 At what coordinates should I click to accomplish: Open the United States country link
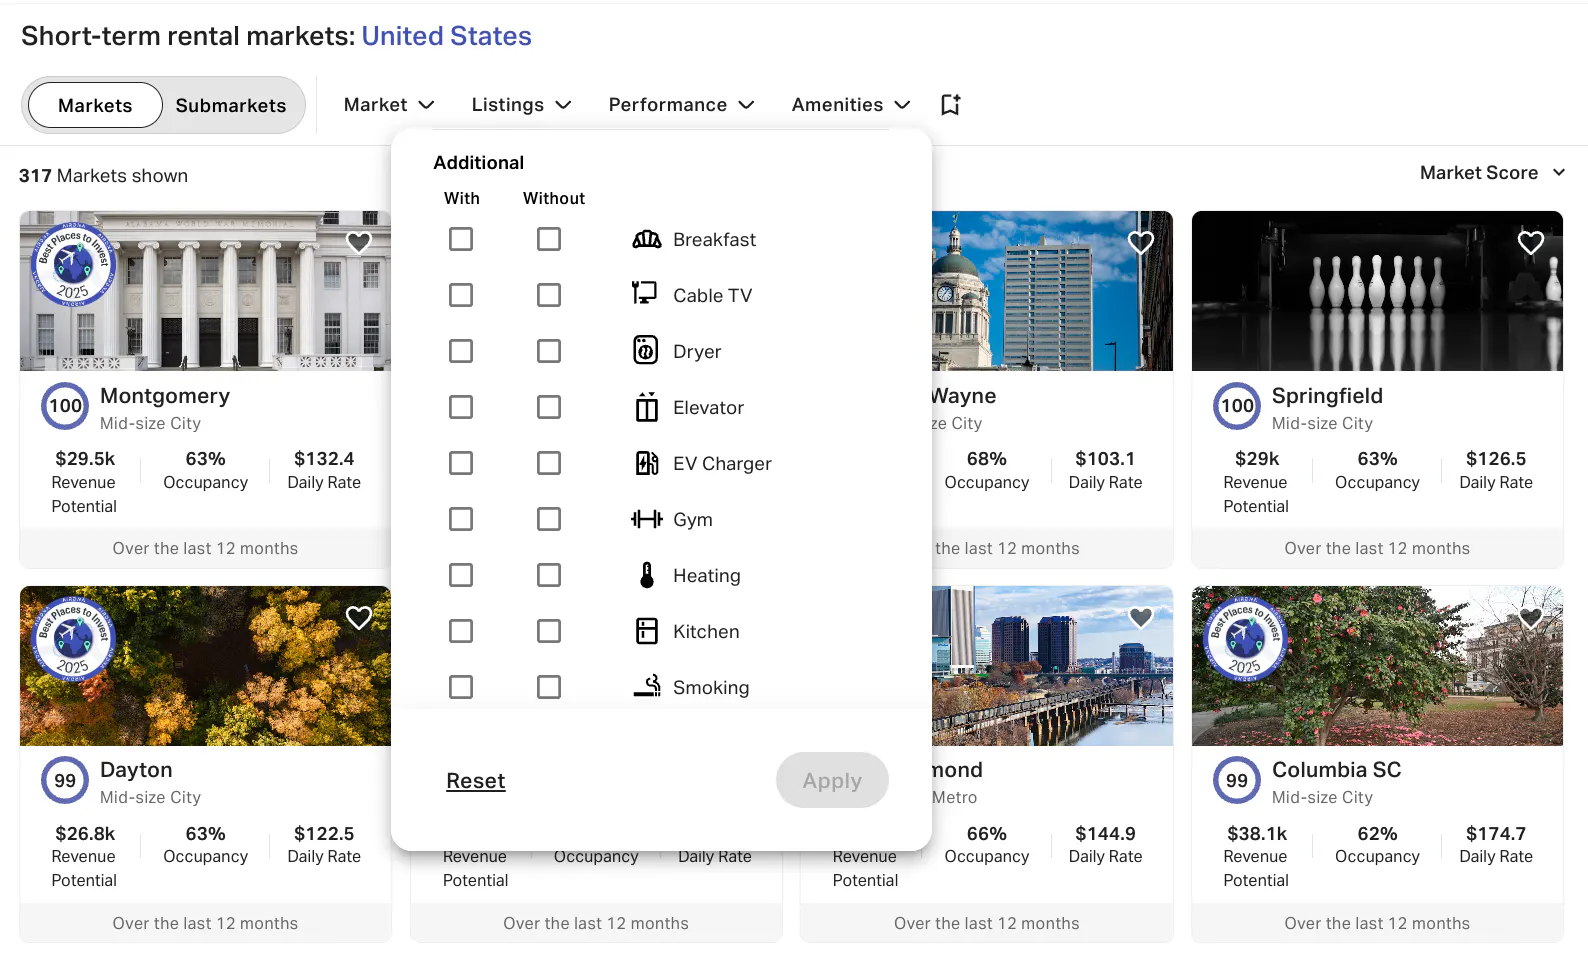[x=446, y=36]
